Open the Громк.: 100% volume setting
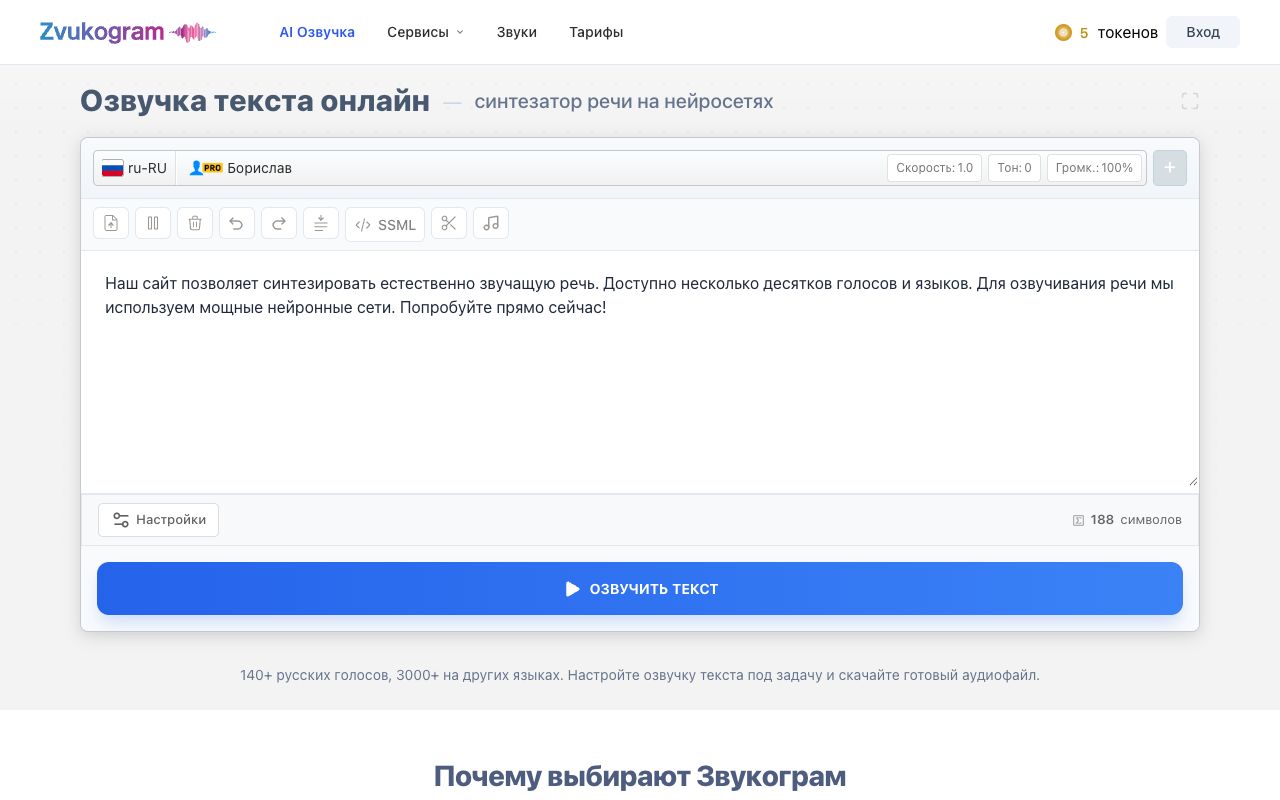This screenshot has width=1280, height=800. tap(1094, 168)
